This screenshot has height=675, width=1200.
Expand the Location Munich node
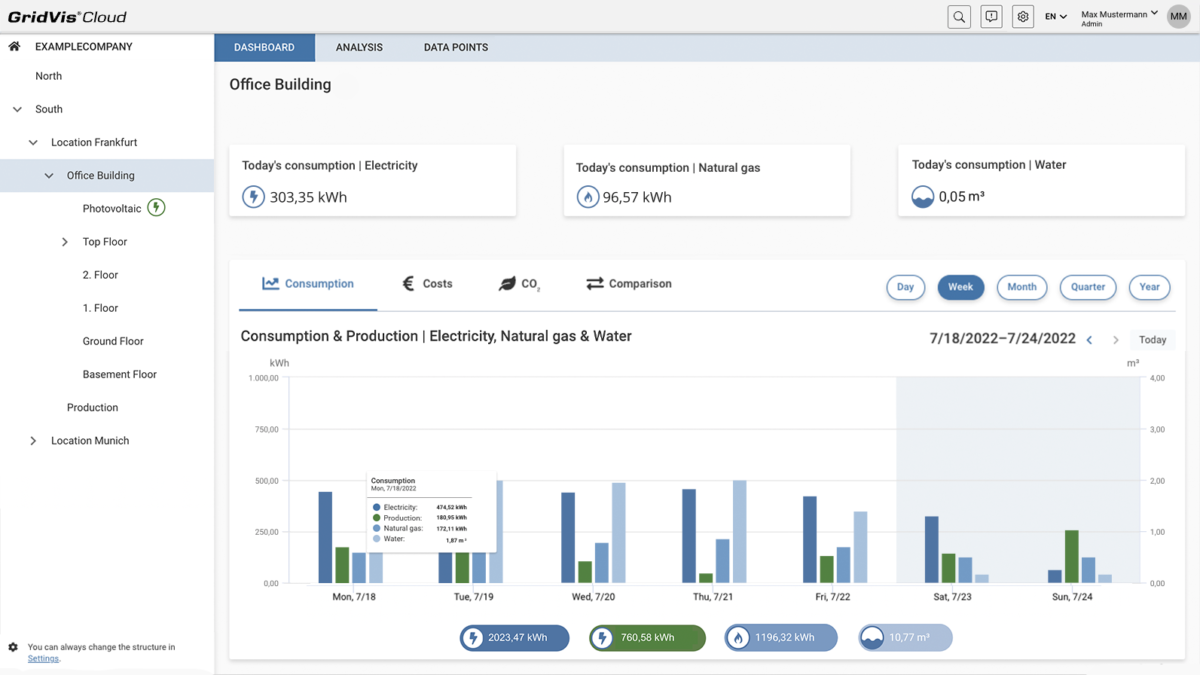[x=33, y=441]
